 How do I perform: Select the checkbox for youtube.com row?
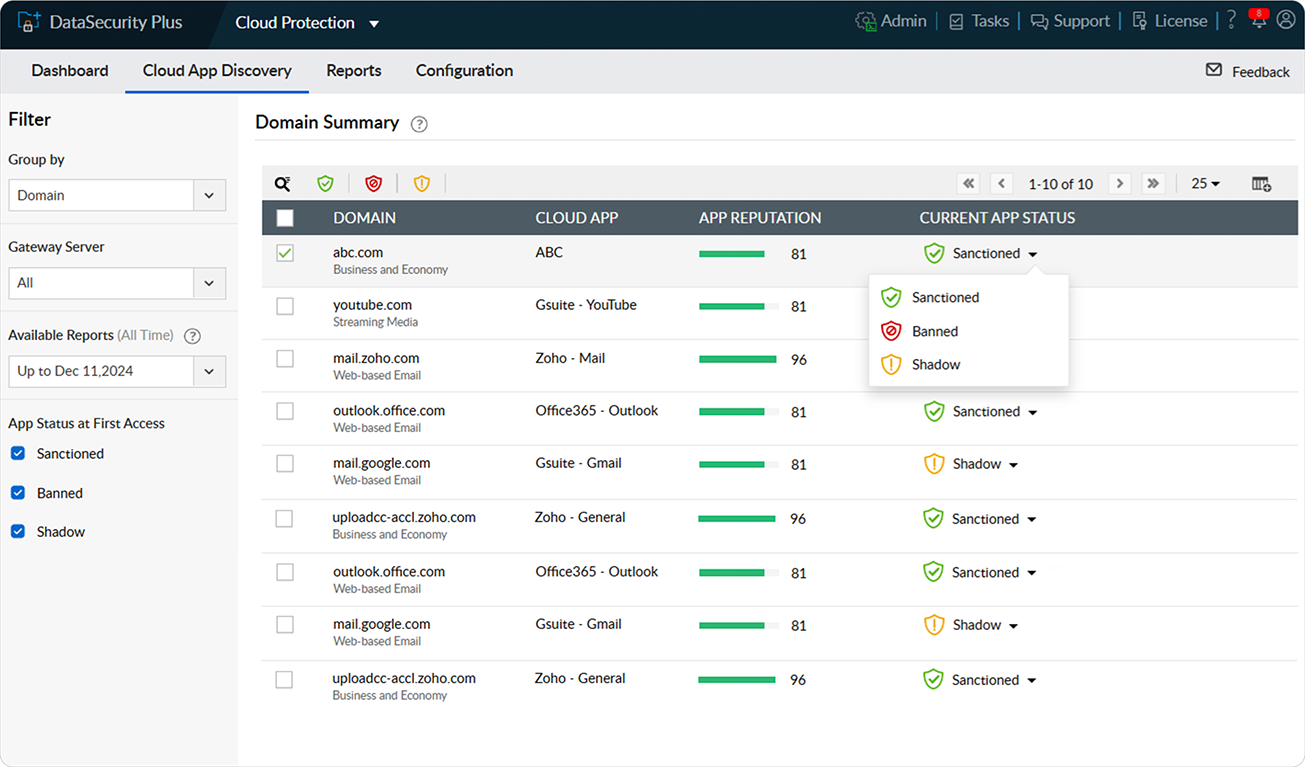click(x=284, y=306)
